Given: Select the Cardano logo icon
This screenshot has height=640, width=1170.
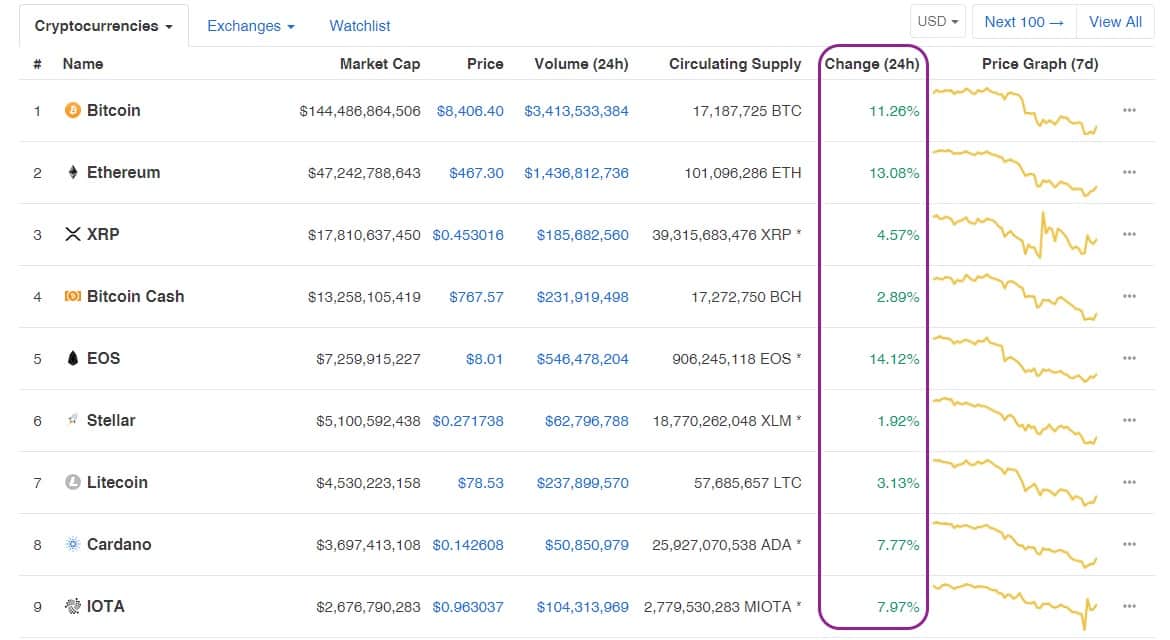Looking at the screenshot, I should point(71,545).
